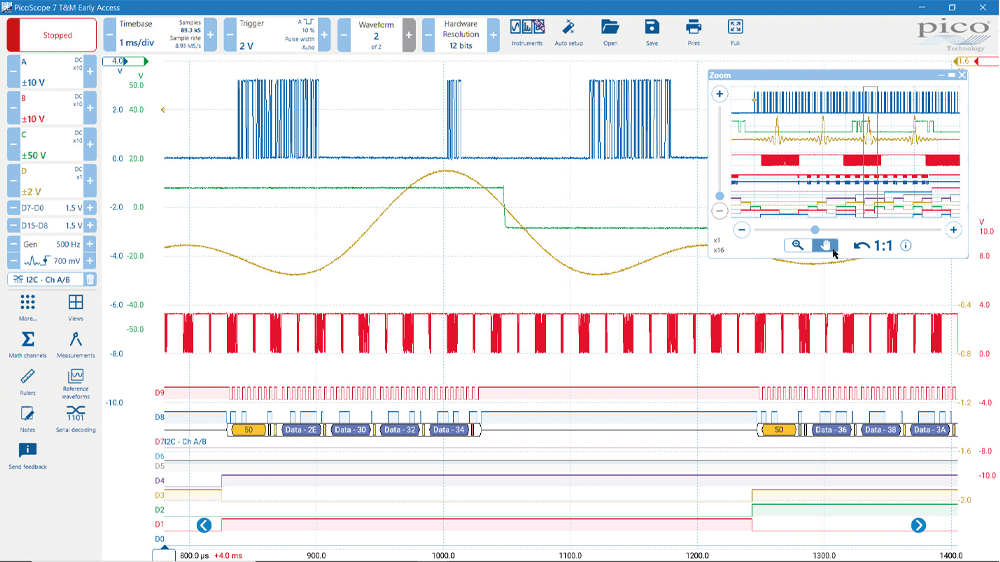Click the yellow trigger marker on the graph

point(163,110)
